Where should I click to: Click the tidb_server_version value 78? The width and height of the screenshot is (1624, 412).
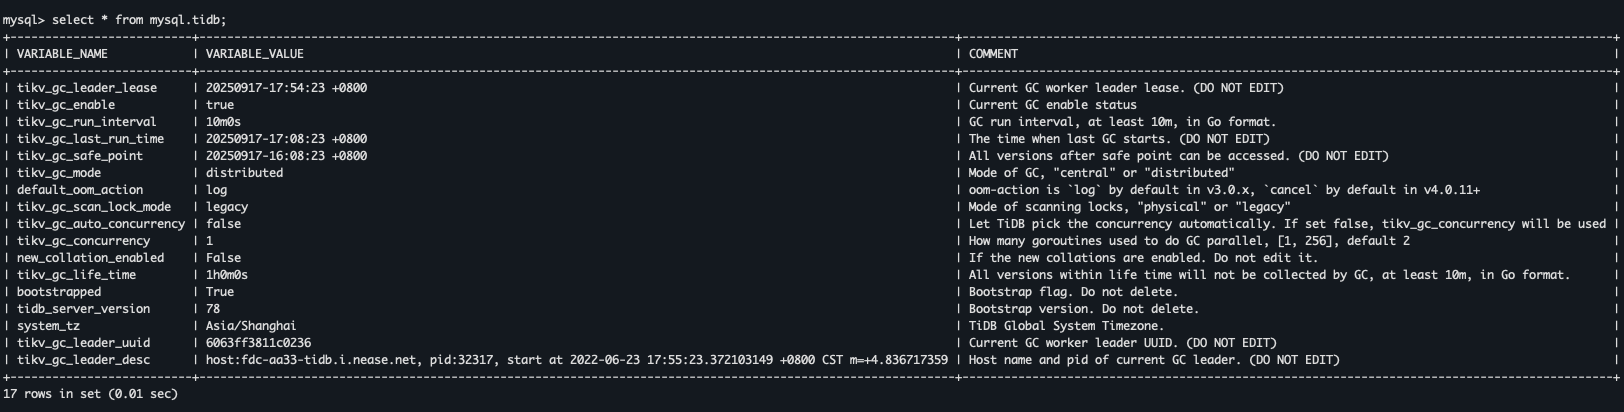tap(213, 309)
